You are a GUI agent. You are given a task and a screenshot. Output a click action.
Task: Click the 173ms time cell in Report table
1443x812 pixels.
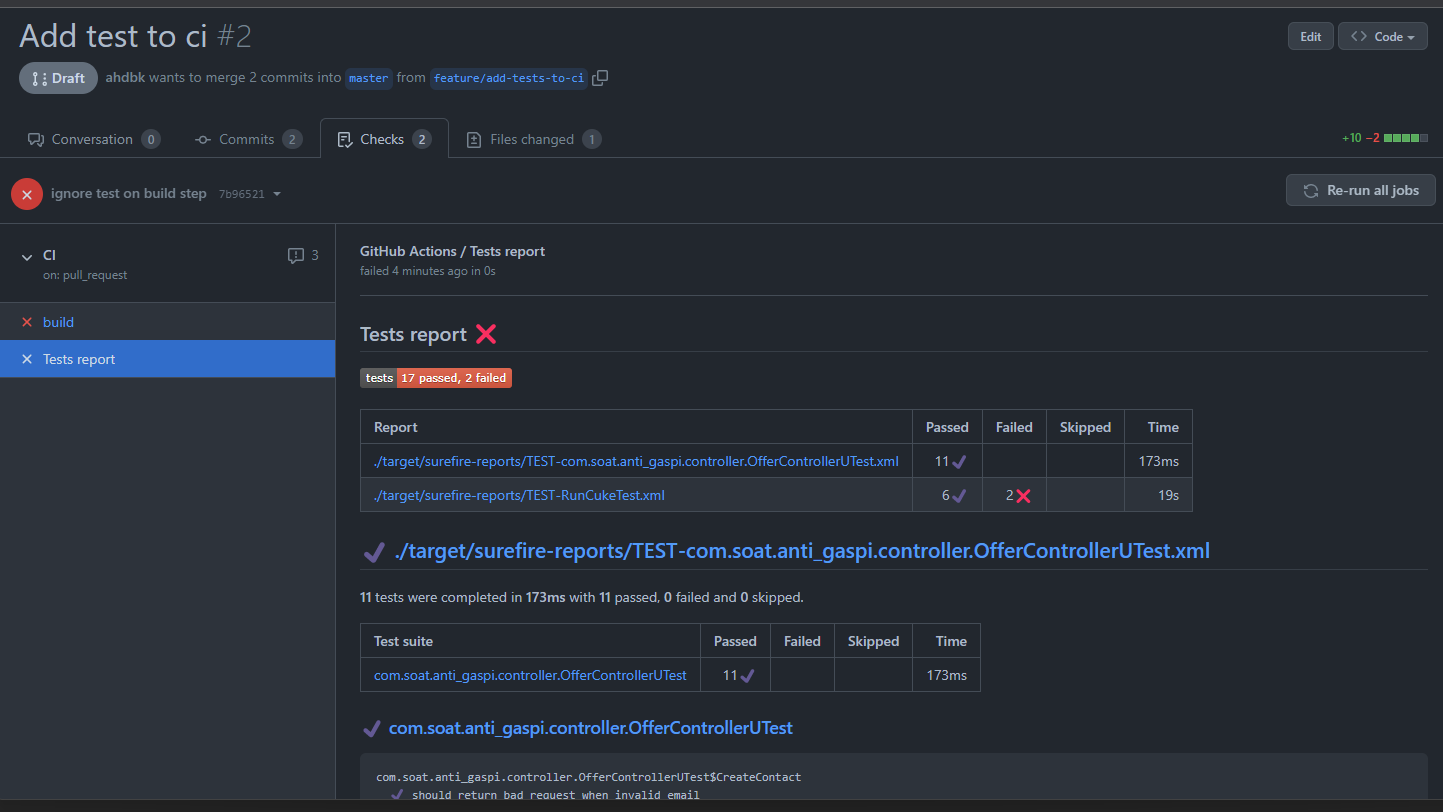pos(1159,461)
